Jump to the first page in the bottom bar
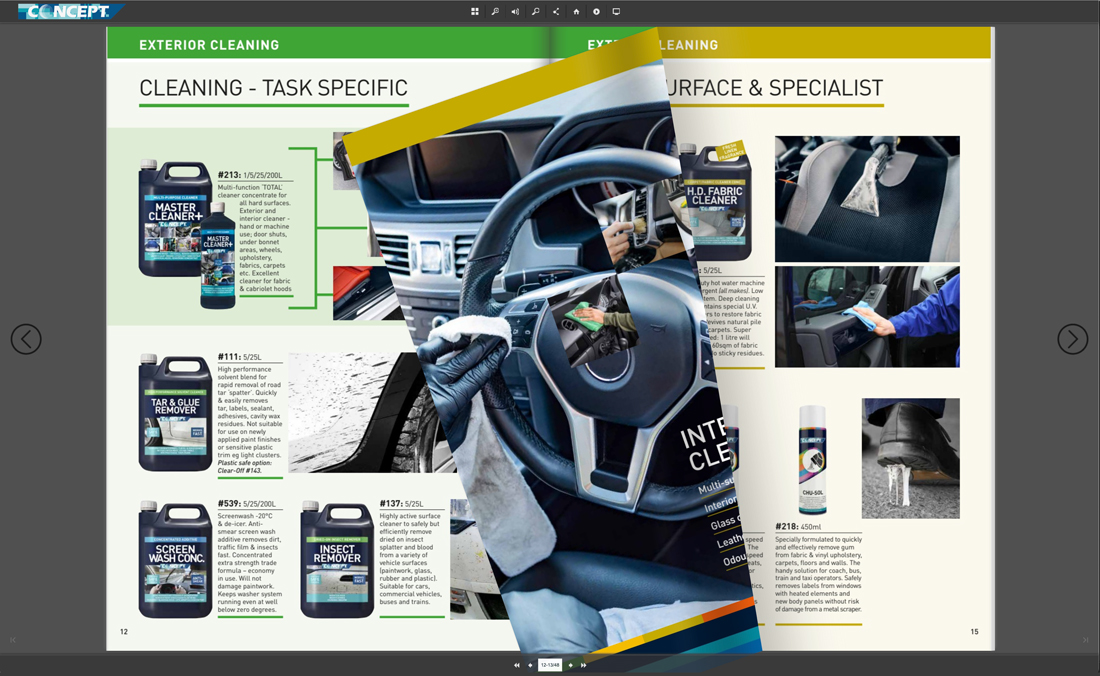This screenshot has width=1100, height=676. (517, 665)
